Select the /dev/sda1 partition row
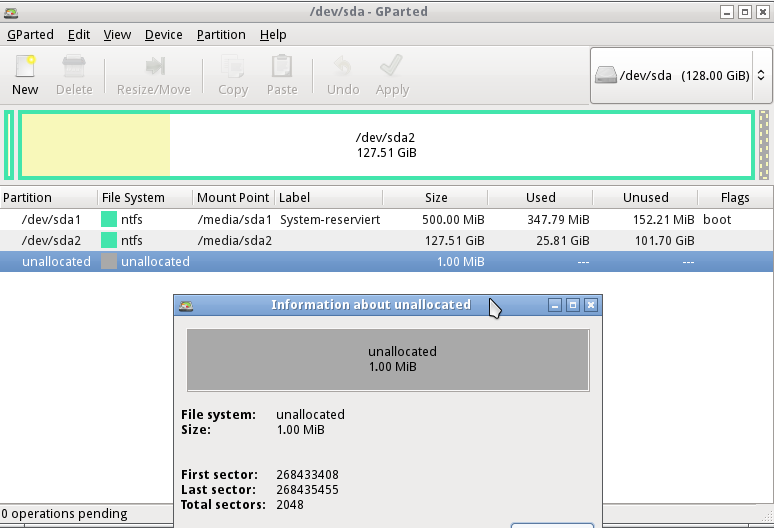 387,219
